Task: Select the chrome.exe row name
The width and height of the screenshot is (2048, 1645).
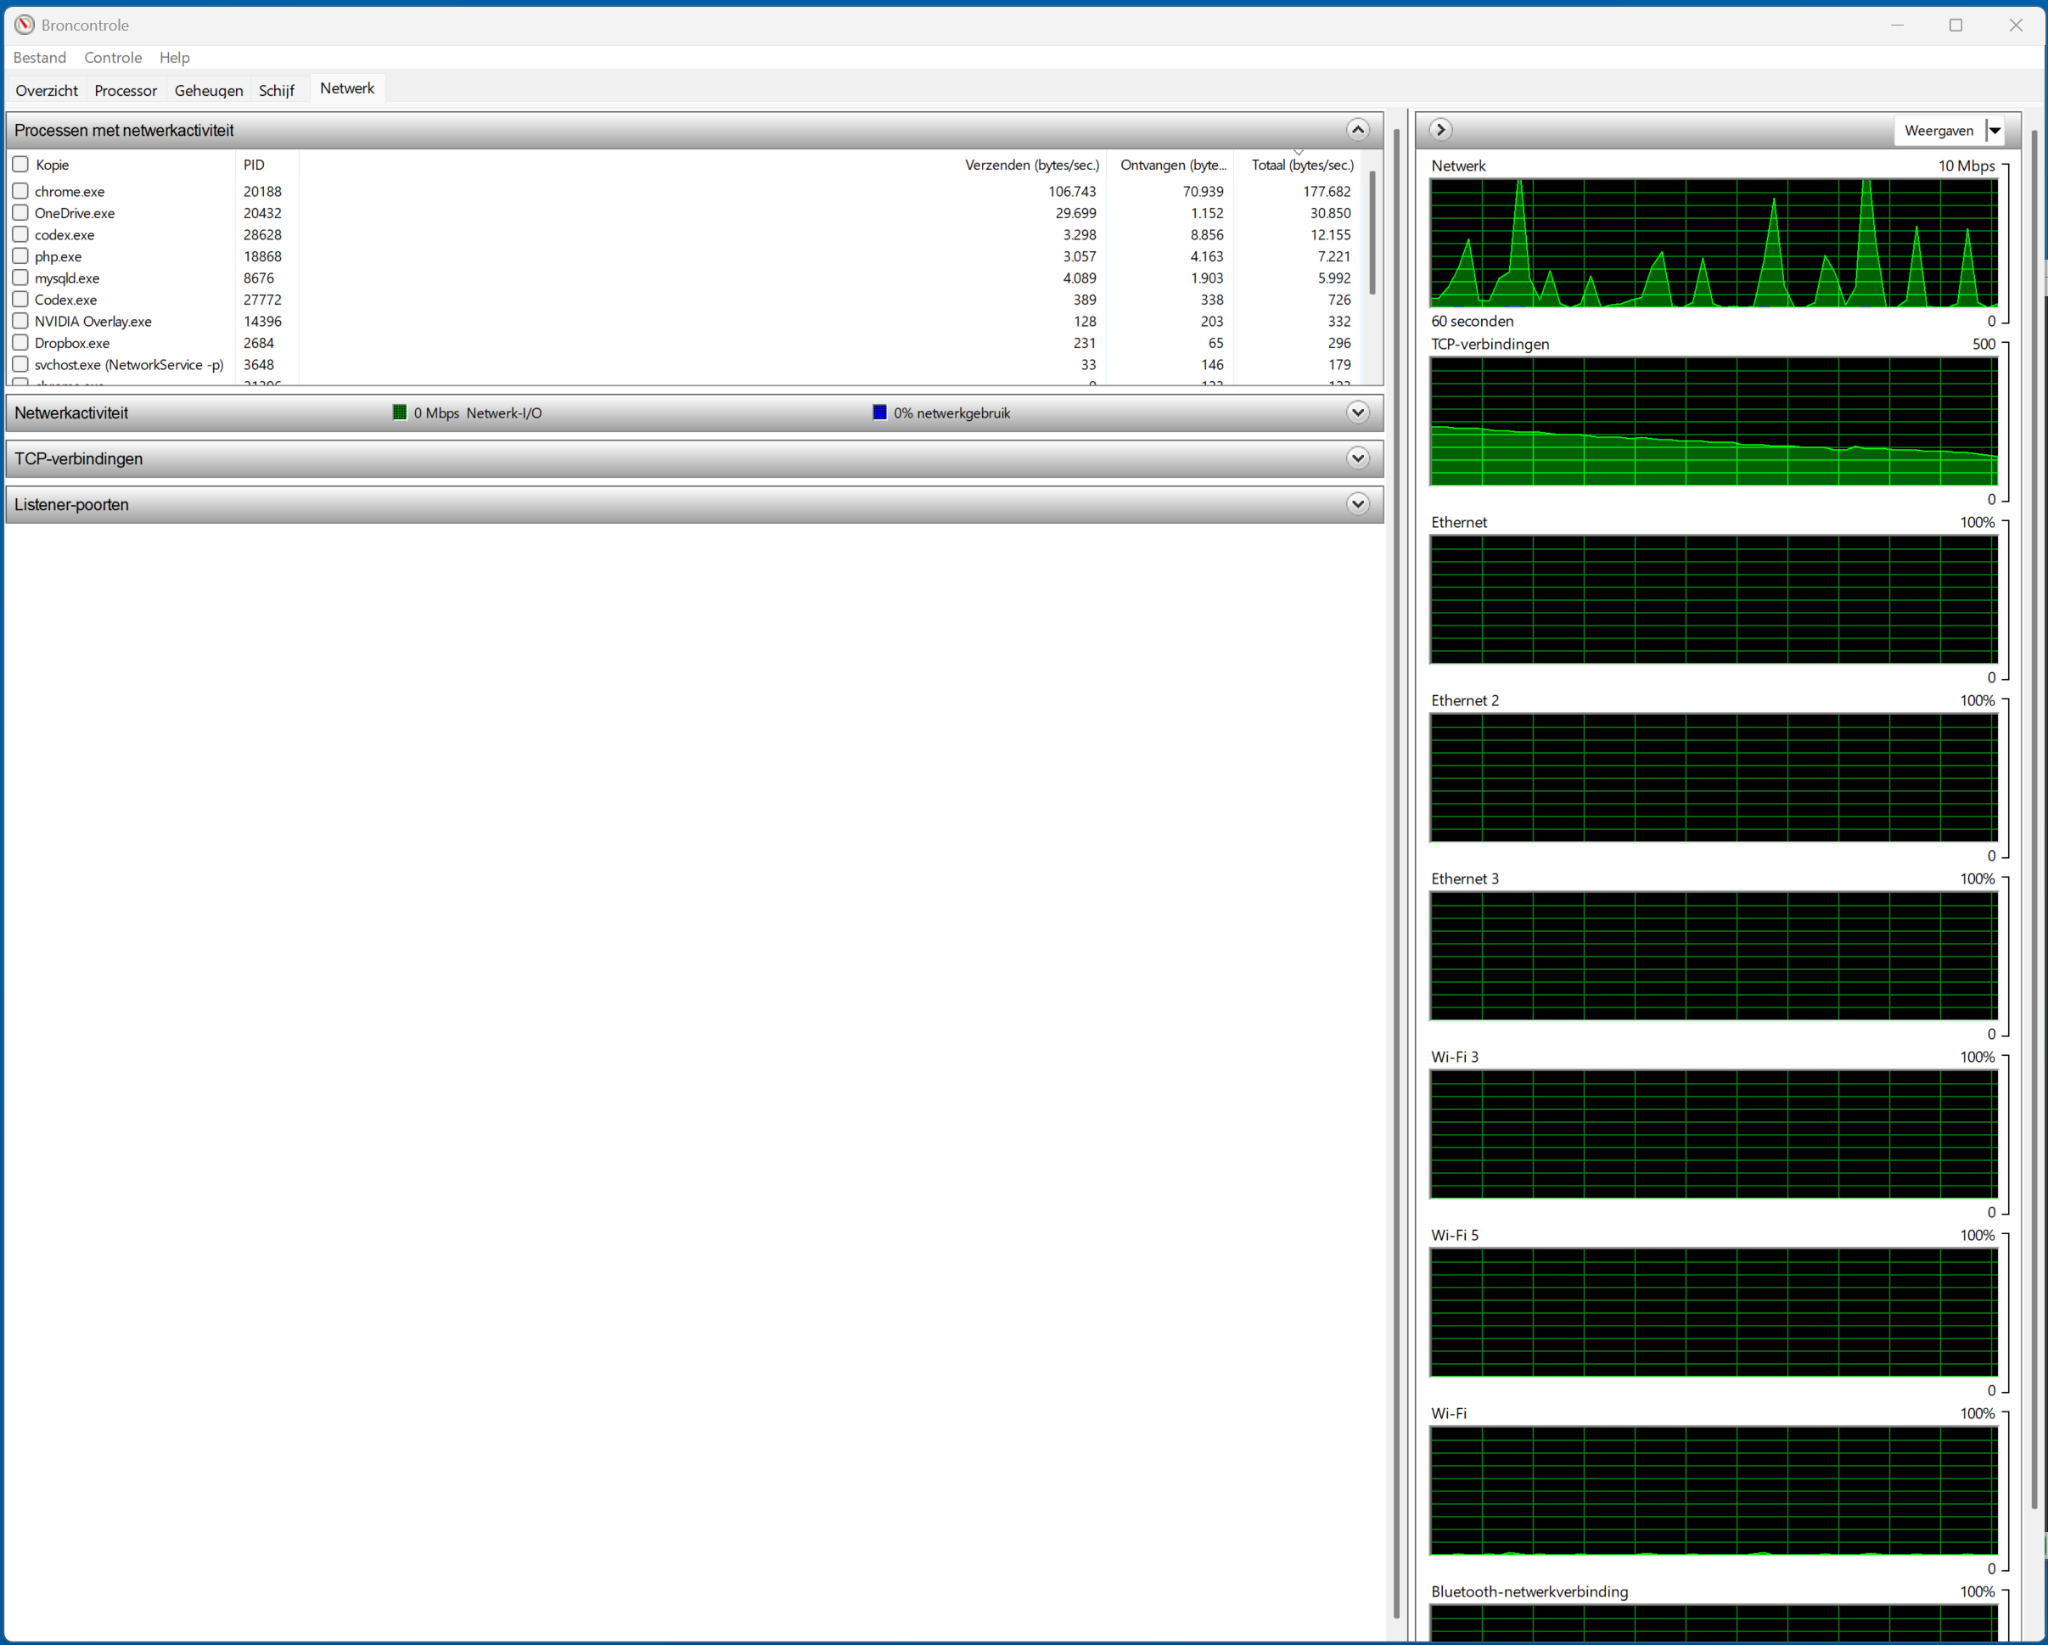Action: pyautogui.click(x=70, y=192)
